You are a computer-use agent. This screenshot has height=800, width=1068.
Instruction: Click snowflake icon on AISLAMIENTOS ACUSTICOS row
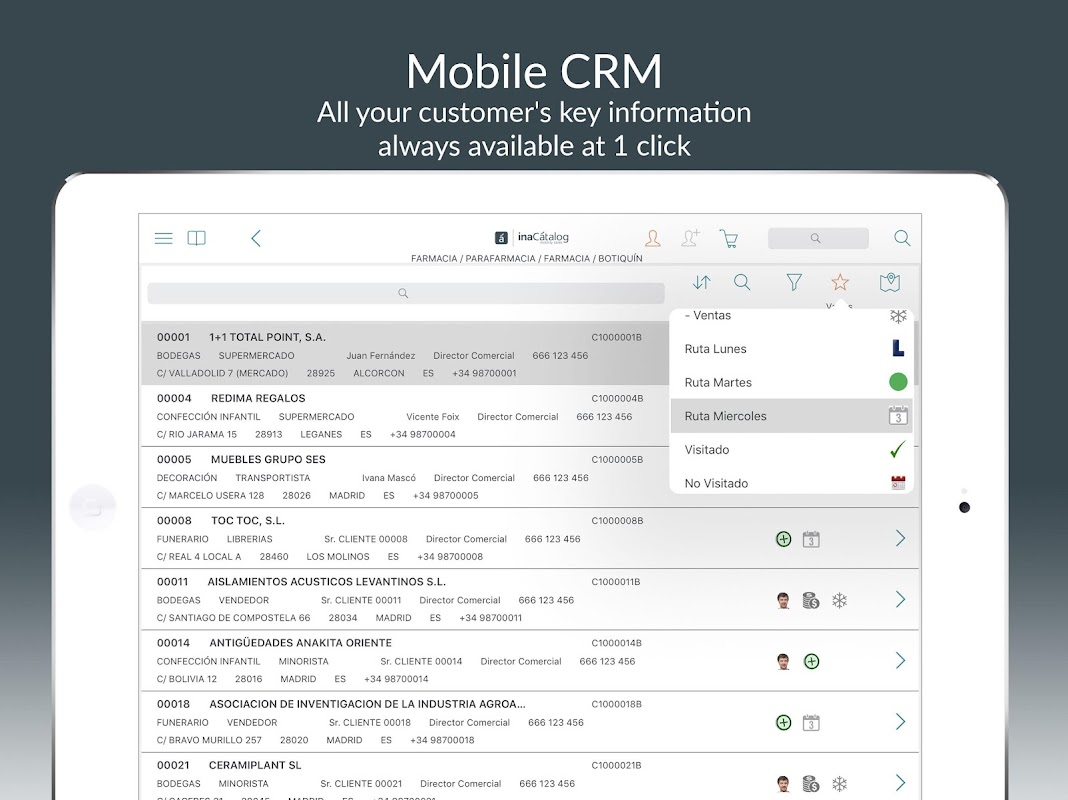840,601
